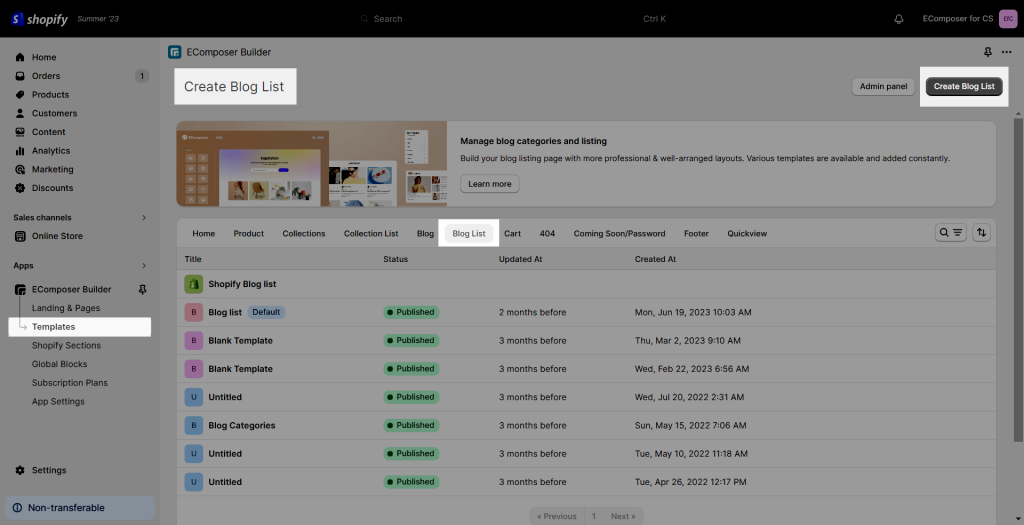Expand Sales channels section
Image resolution: width=1024 pixels, height=525 pixels.
pos(144,217)
